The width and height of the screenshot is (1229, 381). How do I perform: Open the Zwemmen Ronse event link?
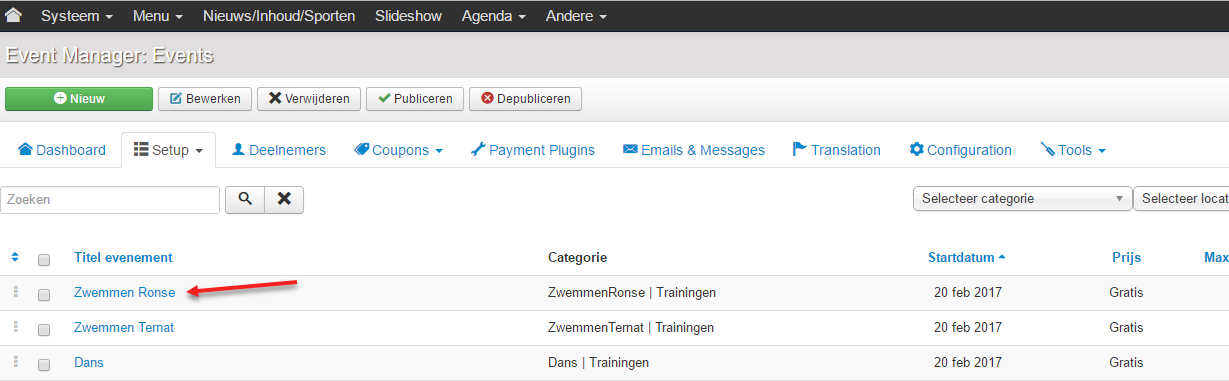click(x=125, y=292)
